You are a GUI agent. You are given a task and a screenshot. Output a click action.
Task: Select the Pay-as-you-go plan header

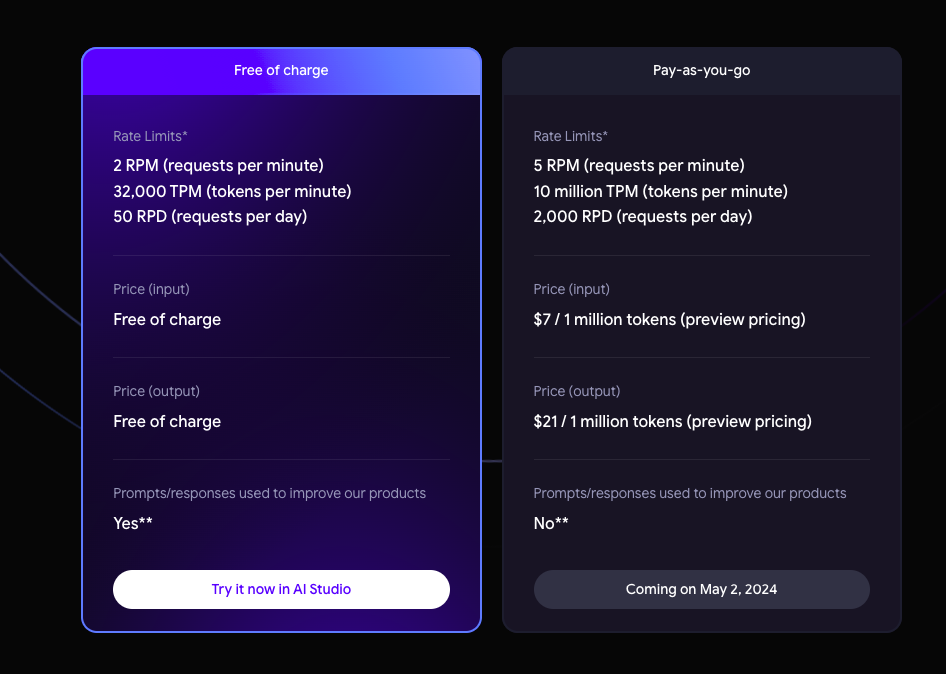pyautogui.click(x=701, y=71)
